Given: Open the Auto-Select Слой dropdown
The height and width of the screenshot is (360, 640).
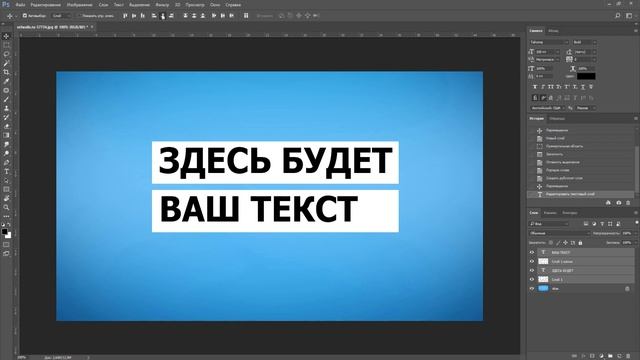Looking at the screenshot, I should (x=61, y=16).
